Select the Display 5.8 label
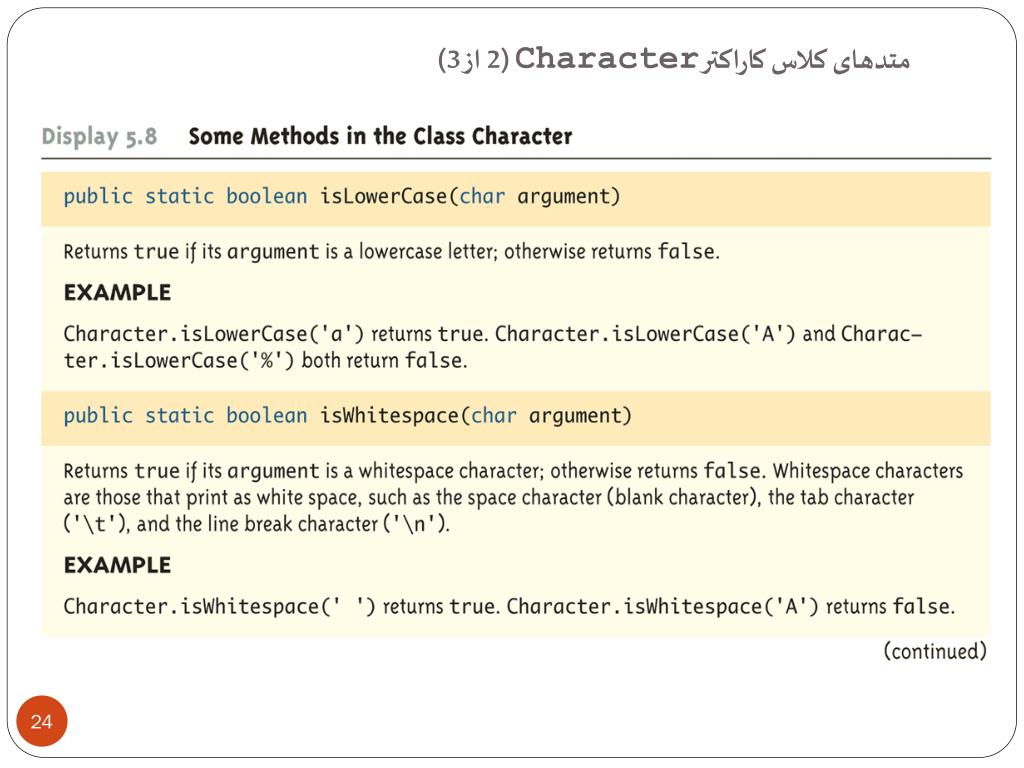The height and width of the screenshot is (768, 1024). click(99, 136)
